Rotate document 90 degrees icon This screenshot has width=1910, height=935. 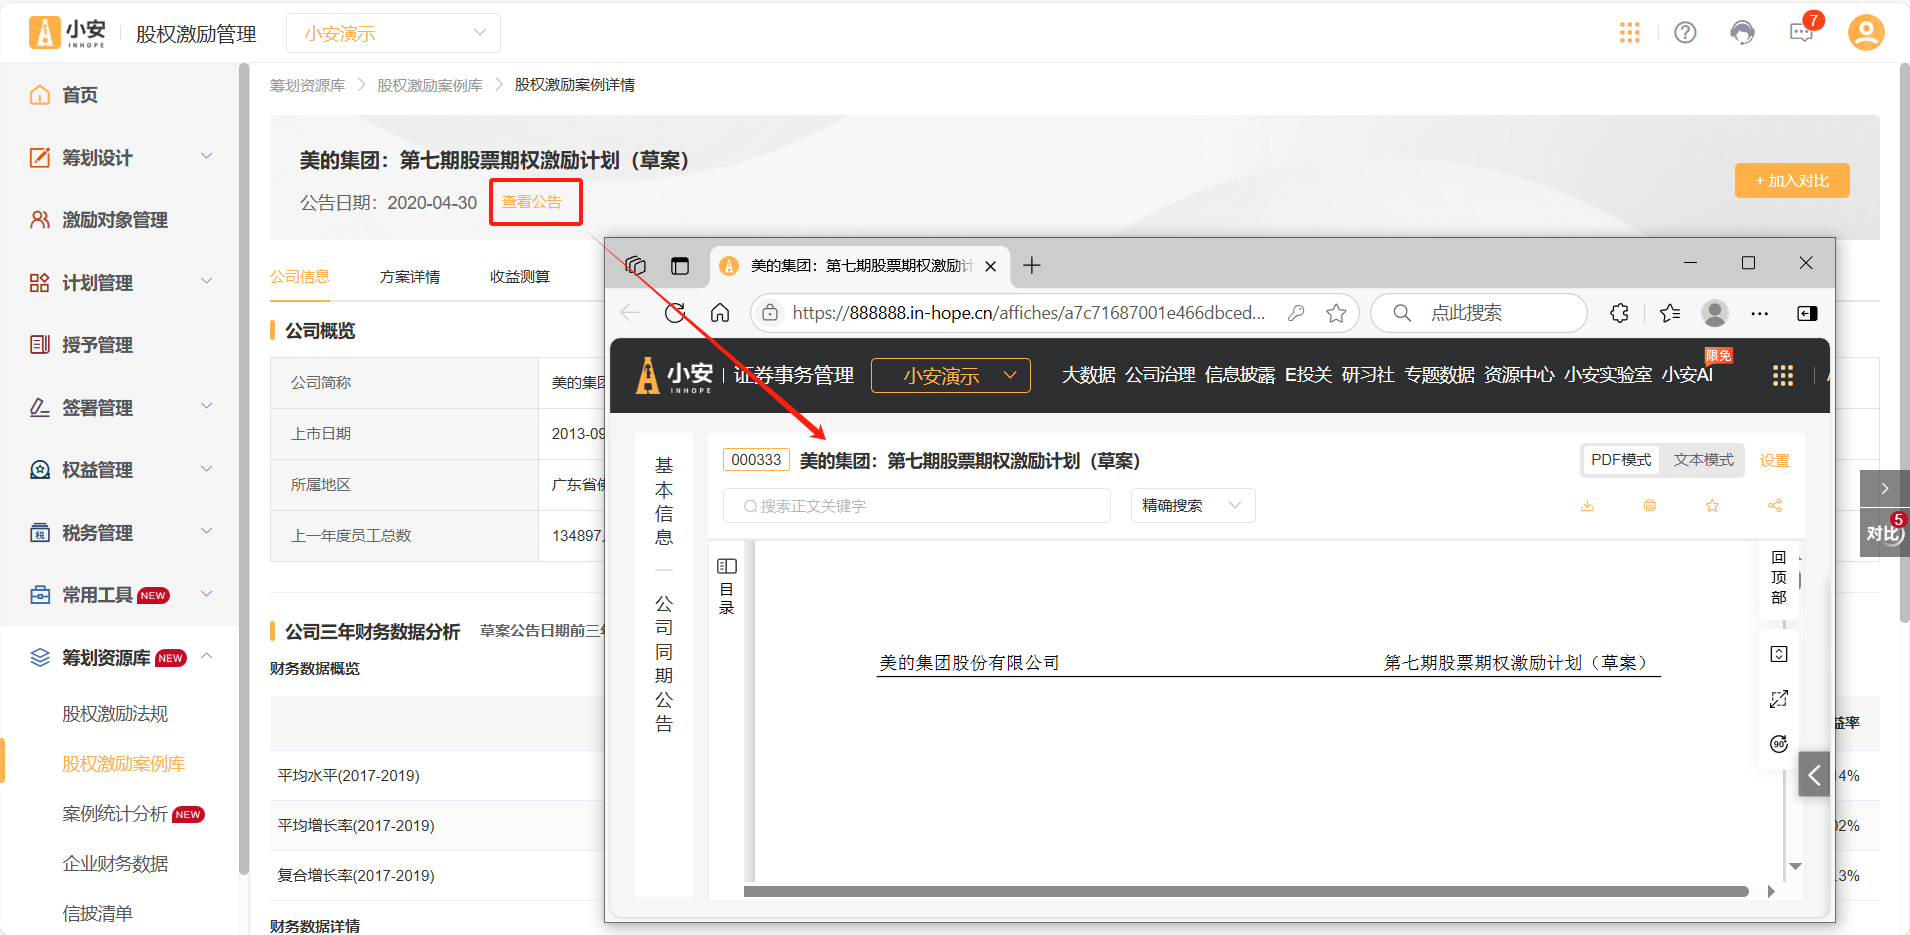[1779, 744]
